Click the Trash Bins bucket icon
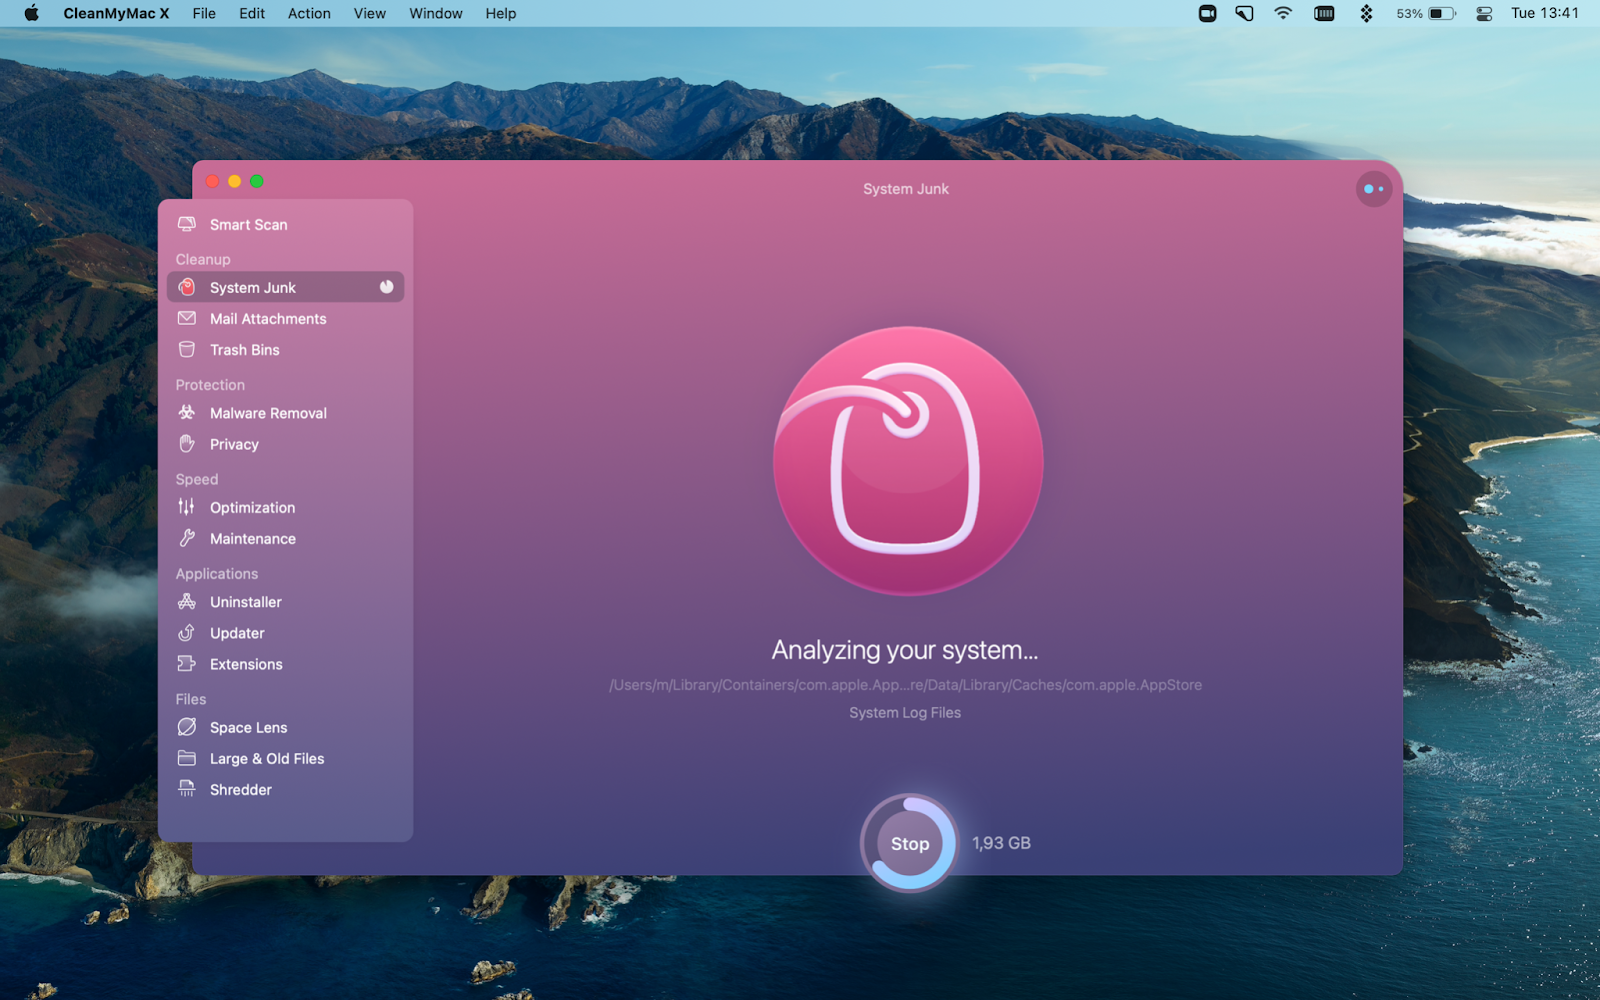This screenshot has height=1000, width=1600. tap(187, 349)
